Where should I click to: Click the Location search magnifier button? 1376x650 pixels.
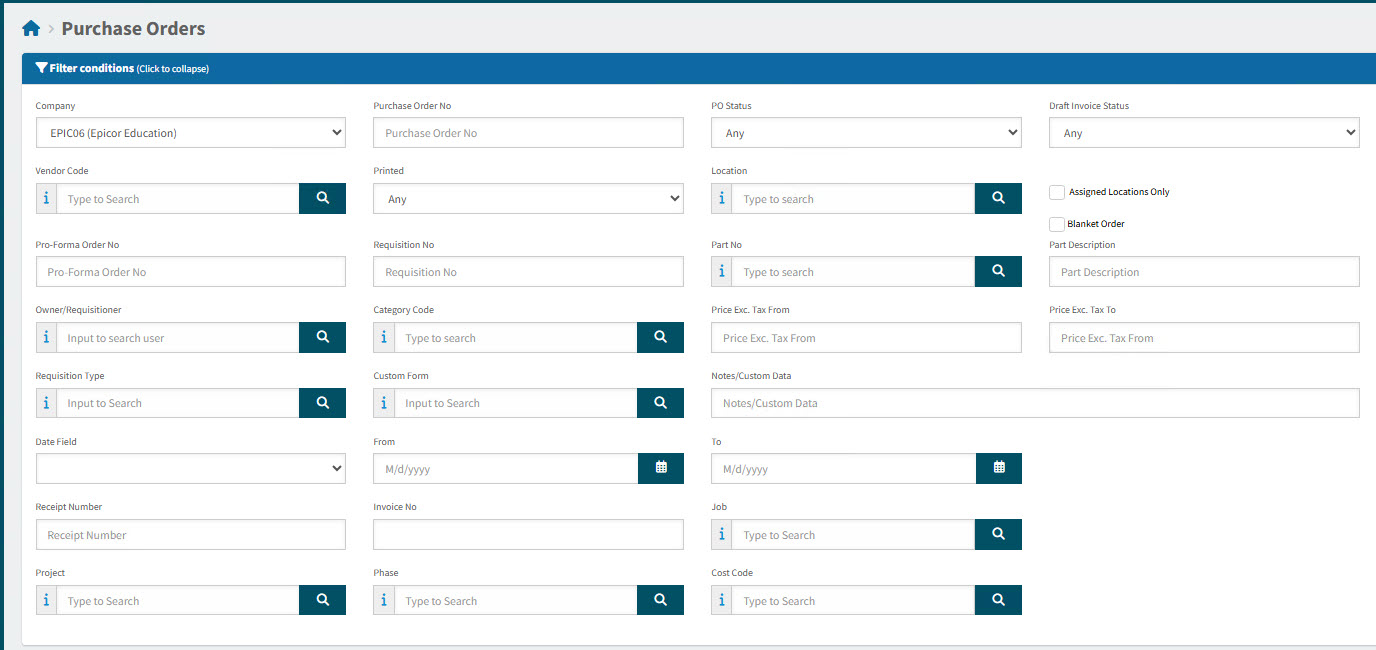[x=998, y=199]
